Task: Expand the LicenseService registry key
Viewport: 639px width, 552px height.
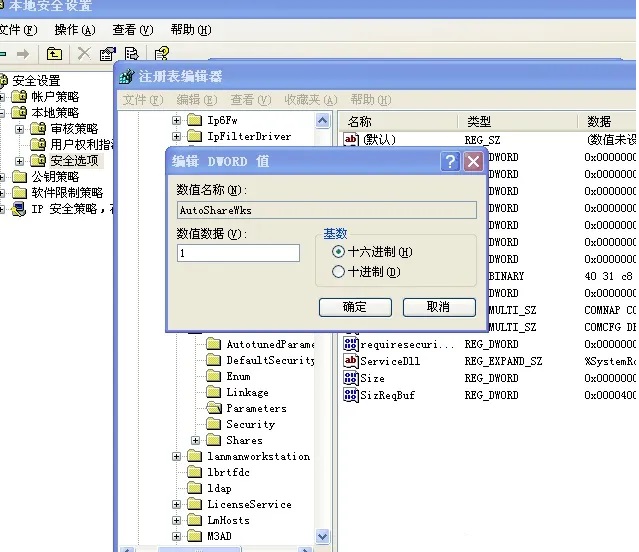Action: coord(176,504)
